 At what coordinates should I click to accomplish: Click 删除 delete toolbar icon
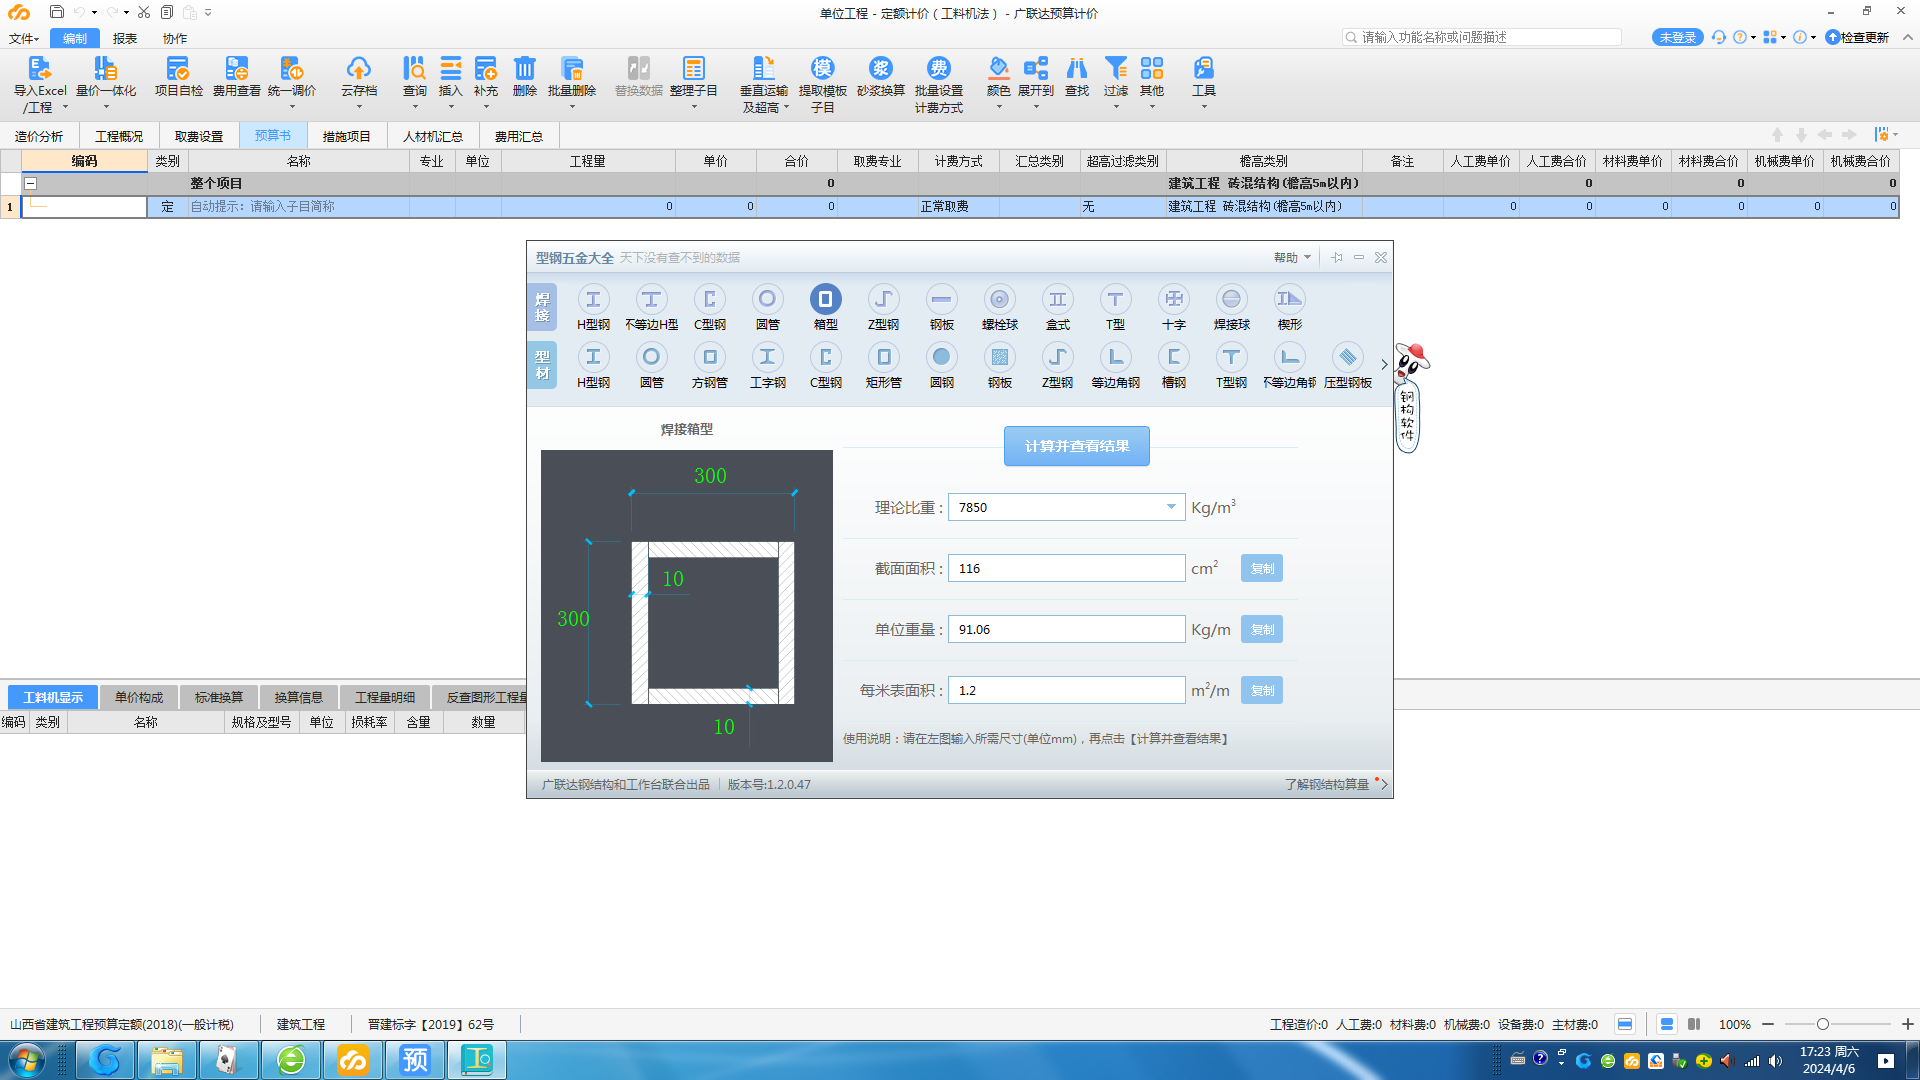[524, 77]
